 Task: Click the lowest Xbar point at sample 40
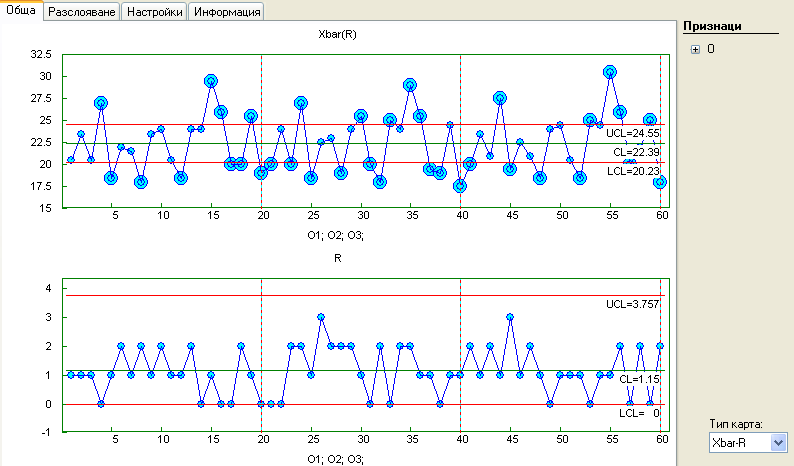point(460,186)
